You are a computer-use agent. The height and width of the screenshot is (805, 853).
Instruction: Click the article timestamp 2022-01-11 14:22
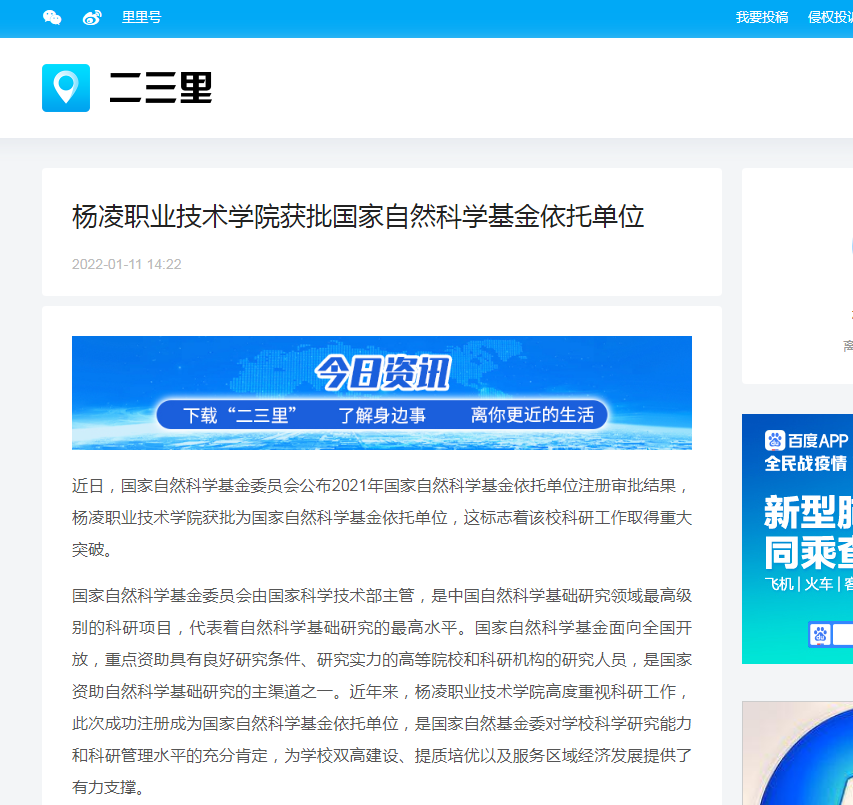point(126,264)
